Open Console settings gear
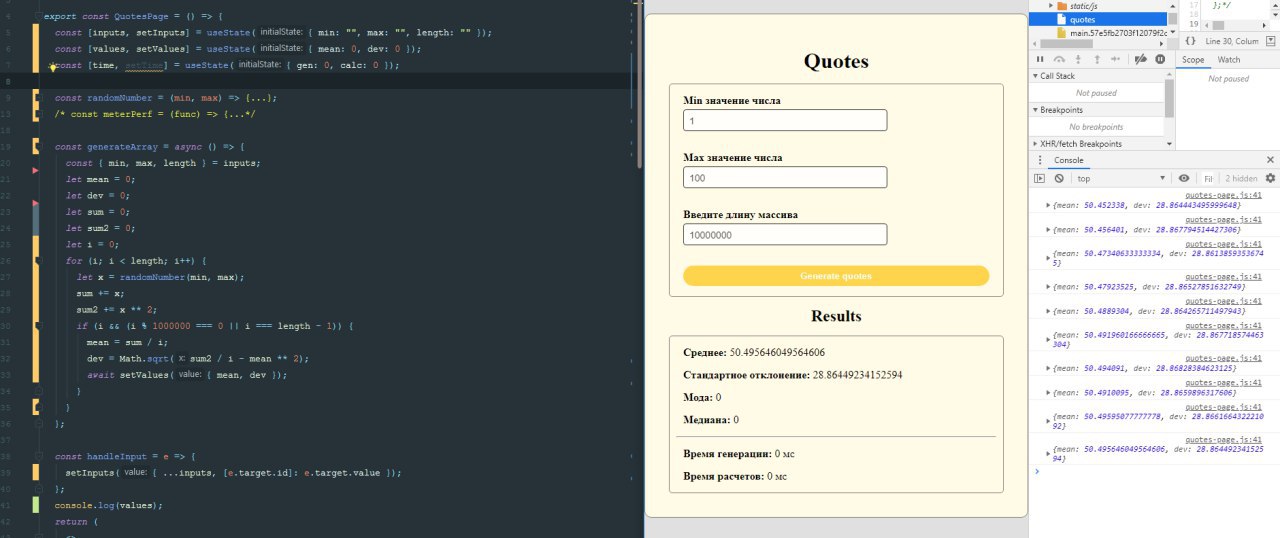The width and height of the screenshot is (1280, 538). pos(1270,178)
